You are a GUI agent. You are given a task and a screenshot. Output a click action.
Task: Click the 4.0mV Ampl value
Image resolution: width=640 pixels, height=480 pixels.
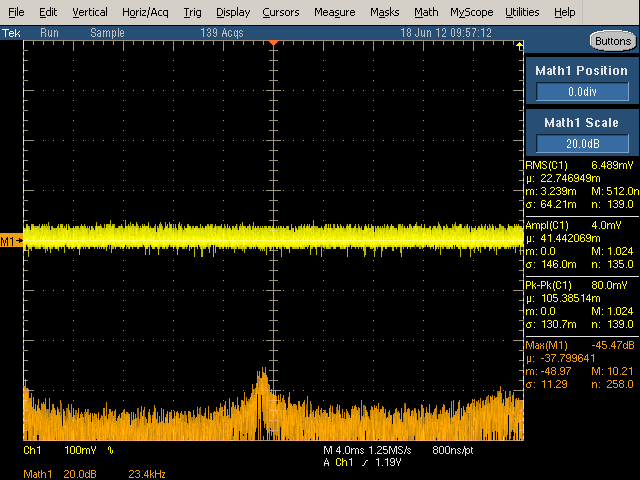coord(606,225)
